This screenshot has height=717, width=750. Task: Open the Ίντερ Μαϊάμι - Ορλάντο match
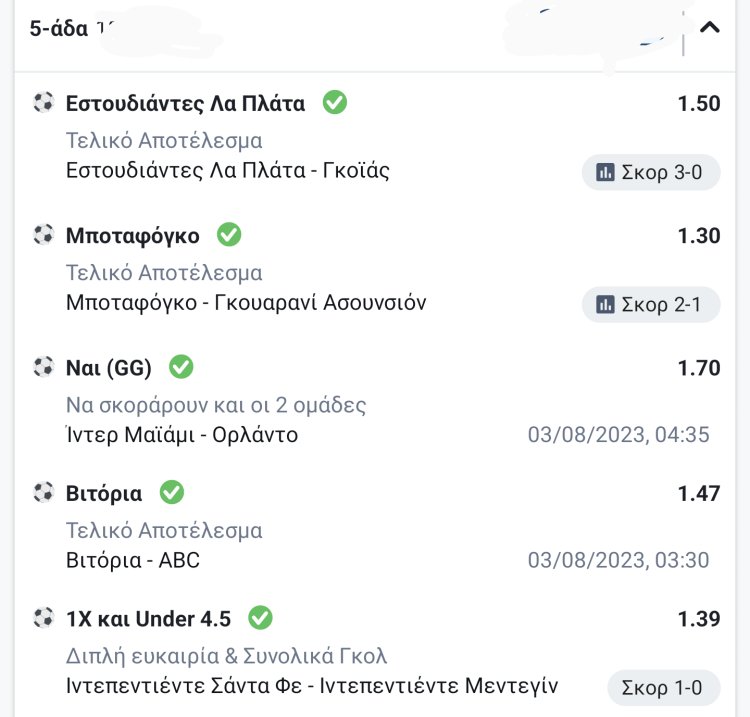tap(182, 435)
